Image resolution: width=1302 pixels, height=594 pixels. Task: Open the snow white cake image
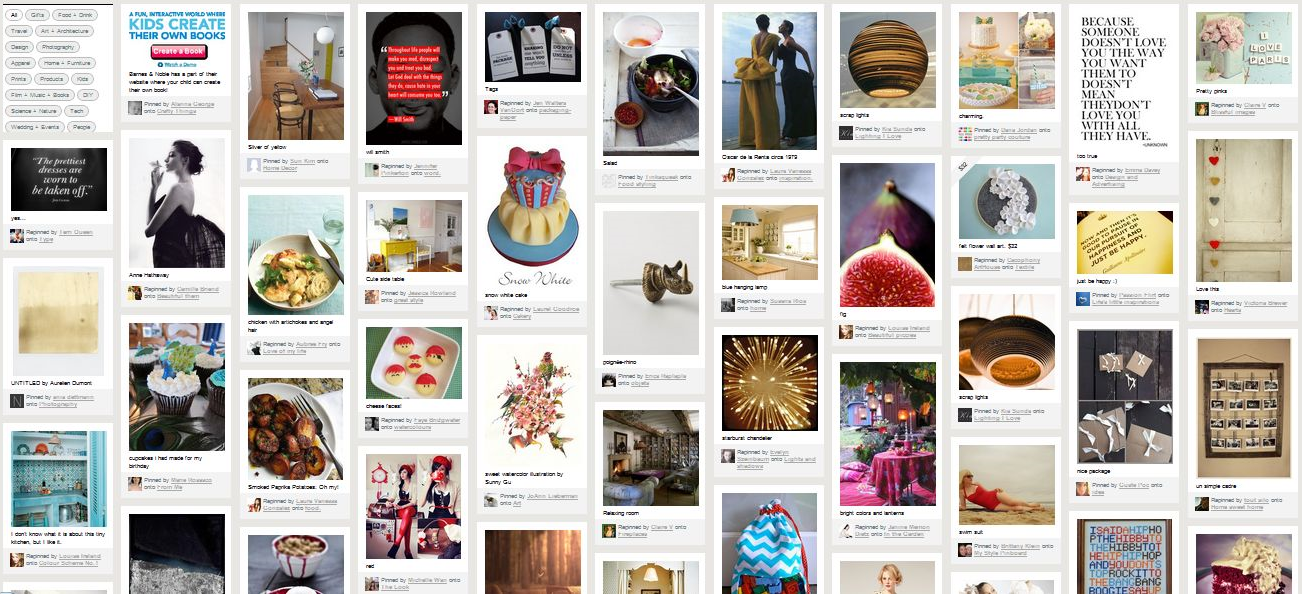point(532,212)
